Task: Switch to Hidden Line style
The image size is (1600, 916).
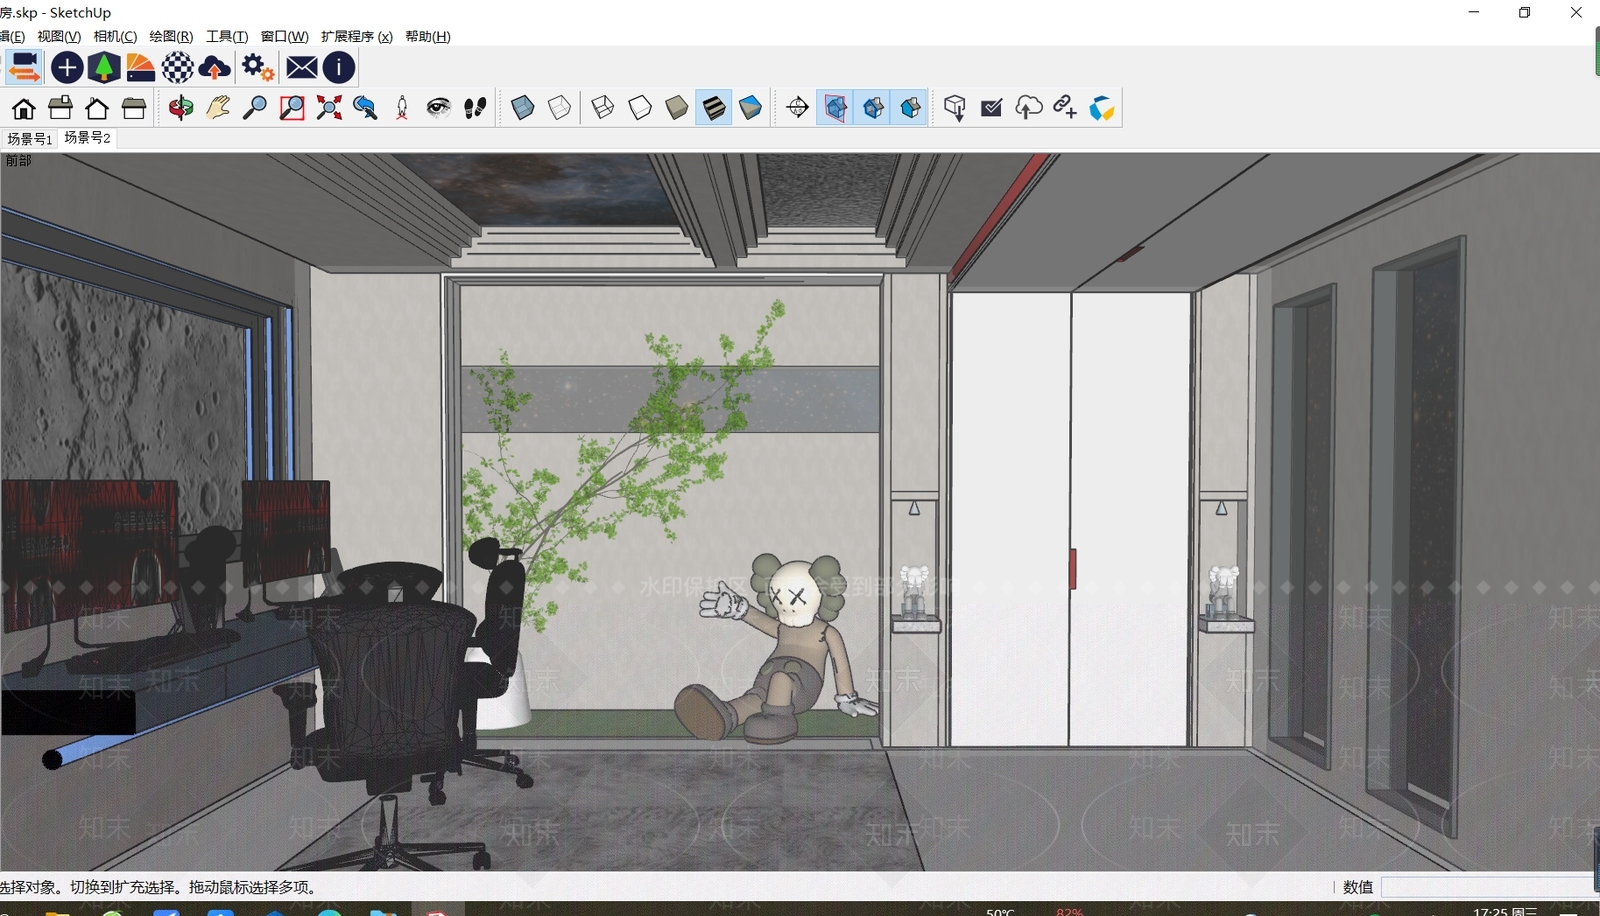Action: point(640,108)
